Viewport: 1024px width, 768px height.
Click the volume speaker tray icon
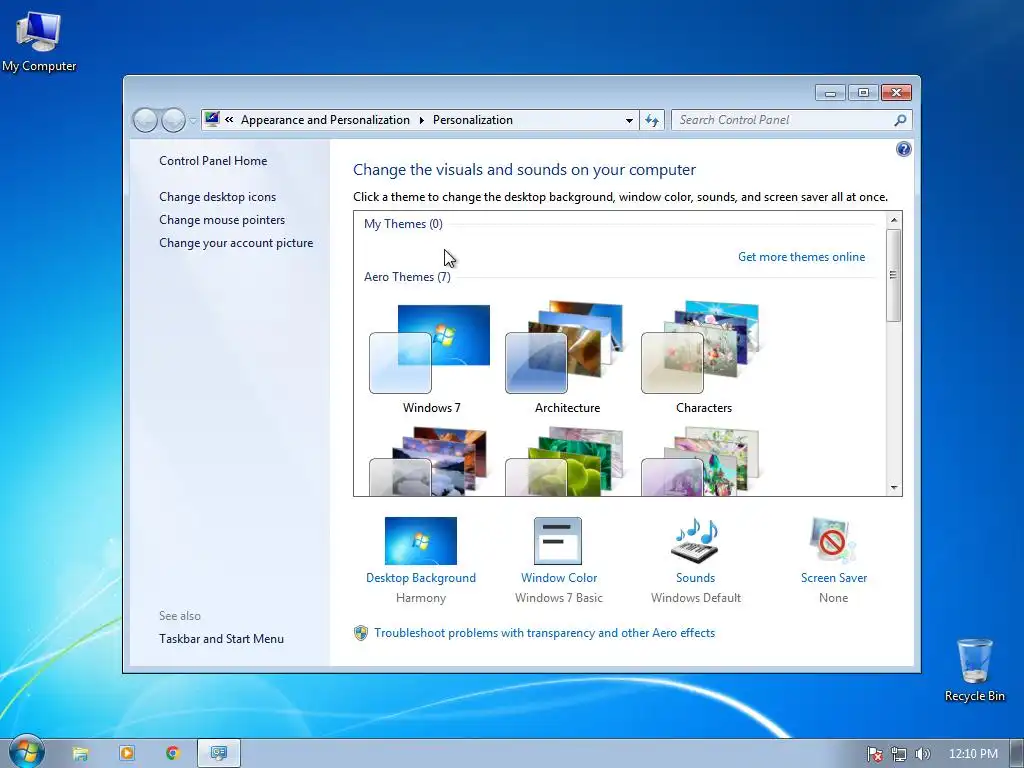(922, 754)
